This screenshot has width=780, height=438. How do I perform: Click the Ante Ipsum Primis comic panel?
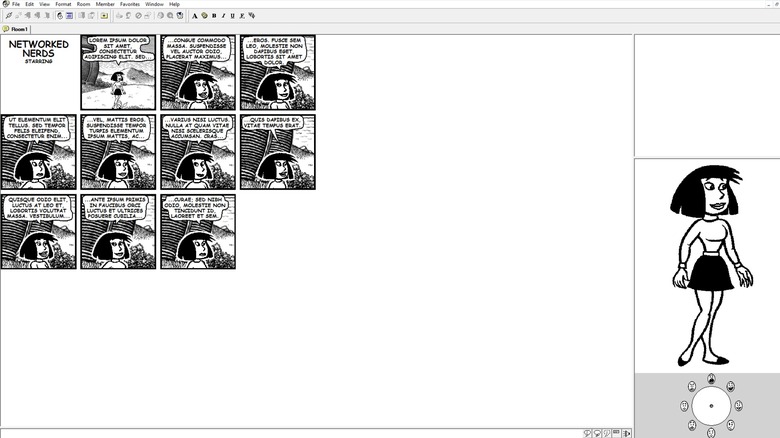click(x=118, y=231)
